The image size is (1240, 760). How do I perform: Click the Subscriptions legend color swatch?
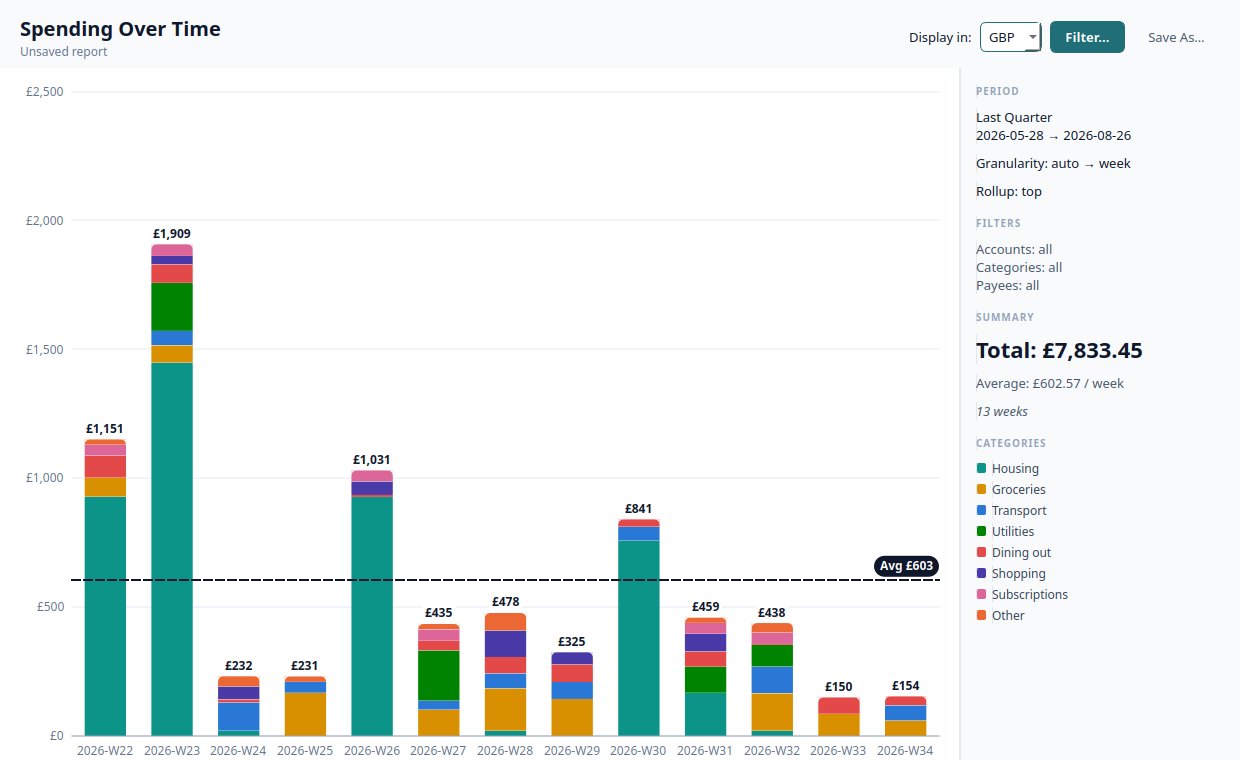(981, 594)
